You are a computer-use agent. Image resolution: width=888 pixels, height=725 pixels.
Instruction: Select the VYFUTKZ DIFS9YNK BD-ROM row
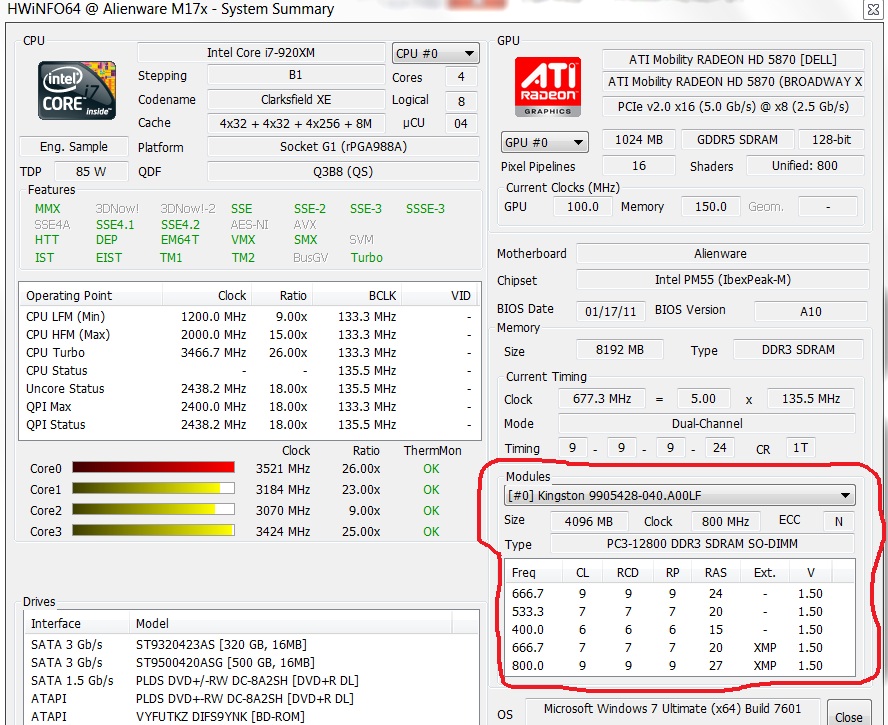(252, 717)
